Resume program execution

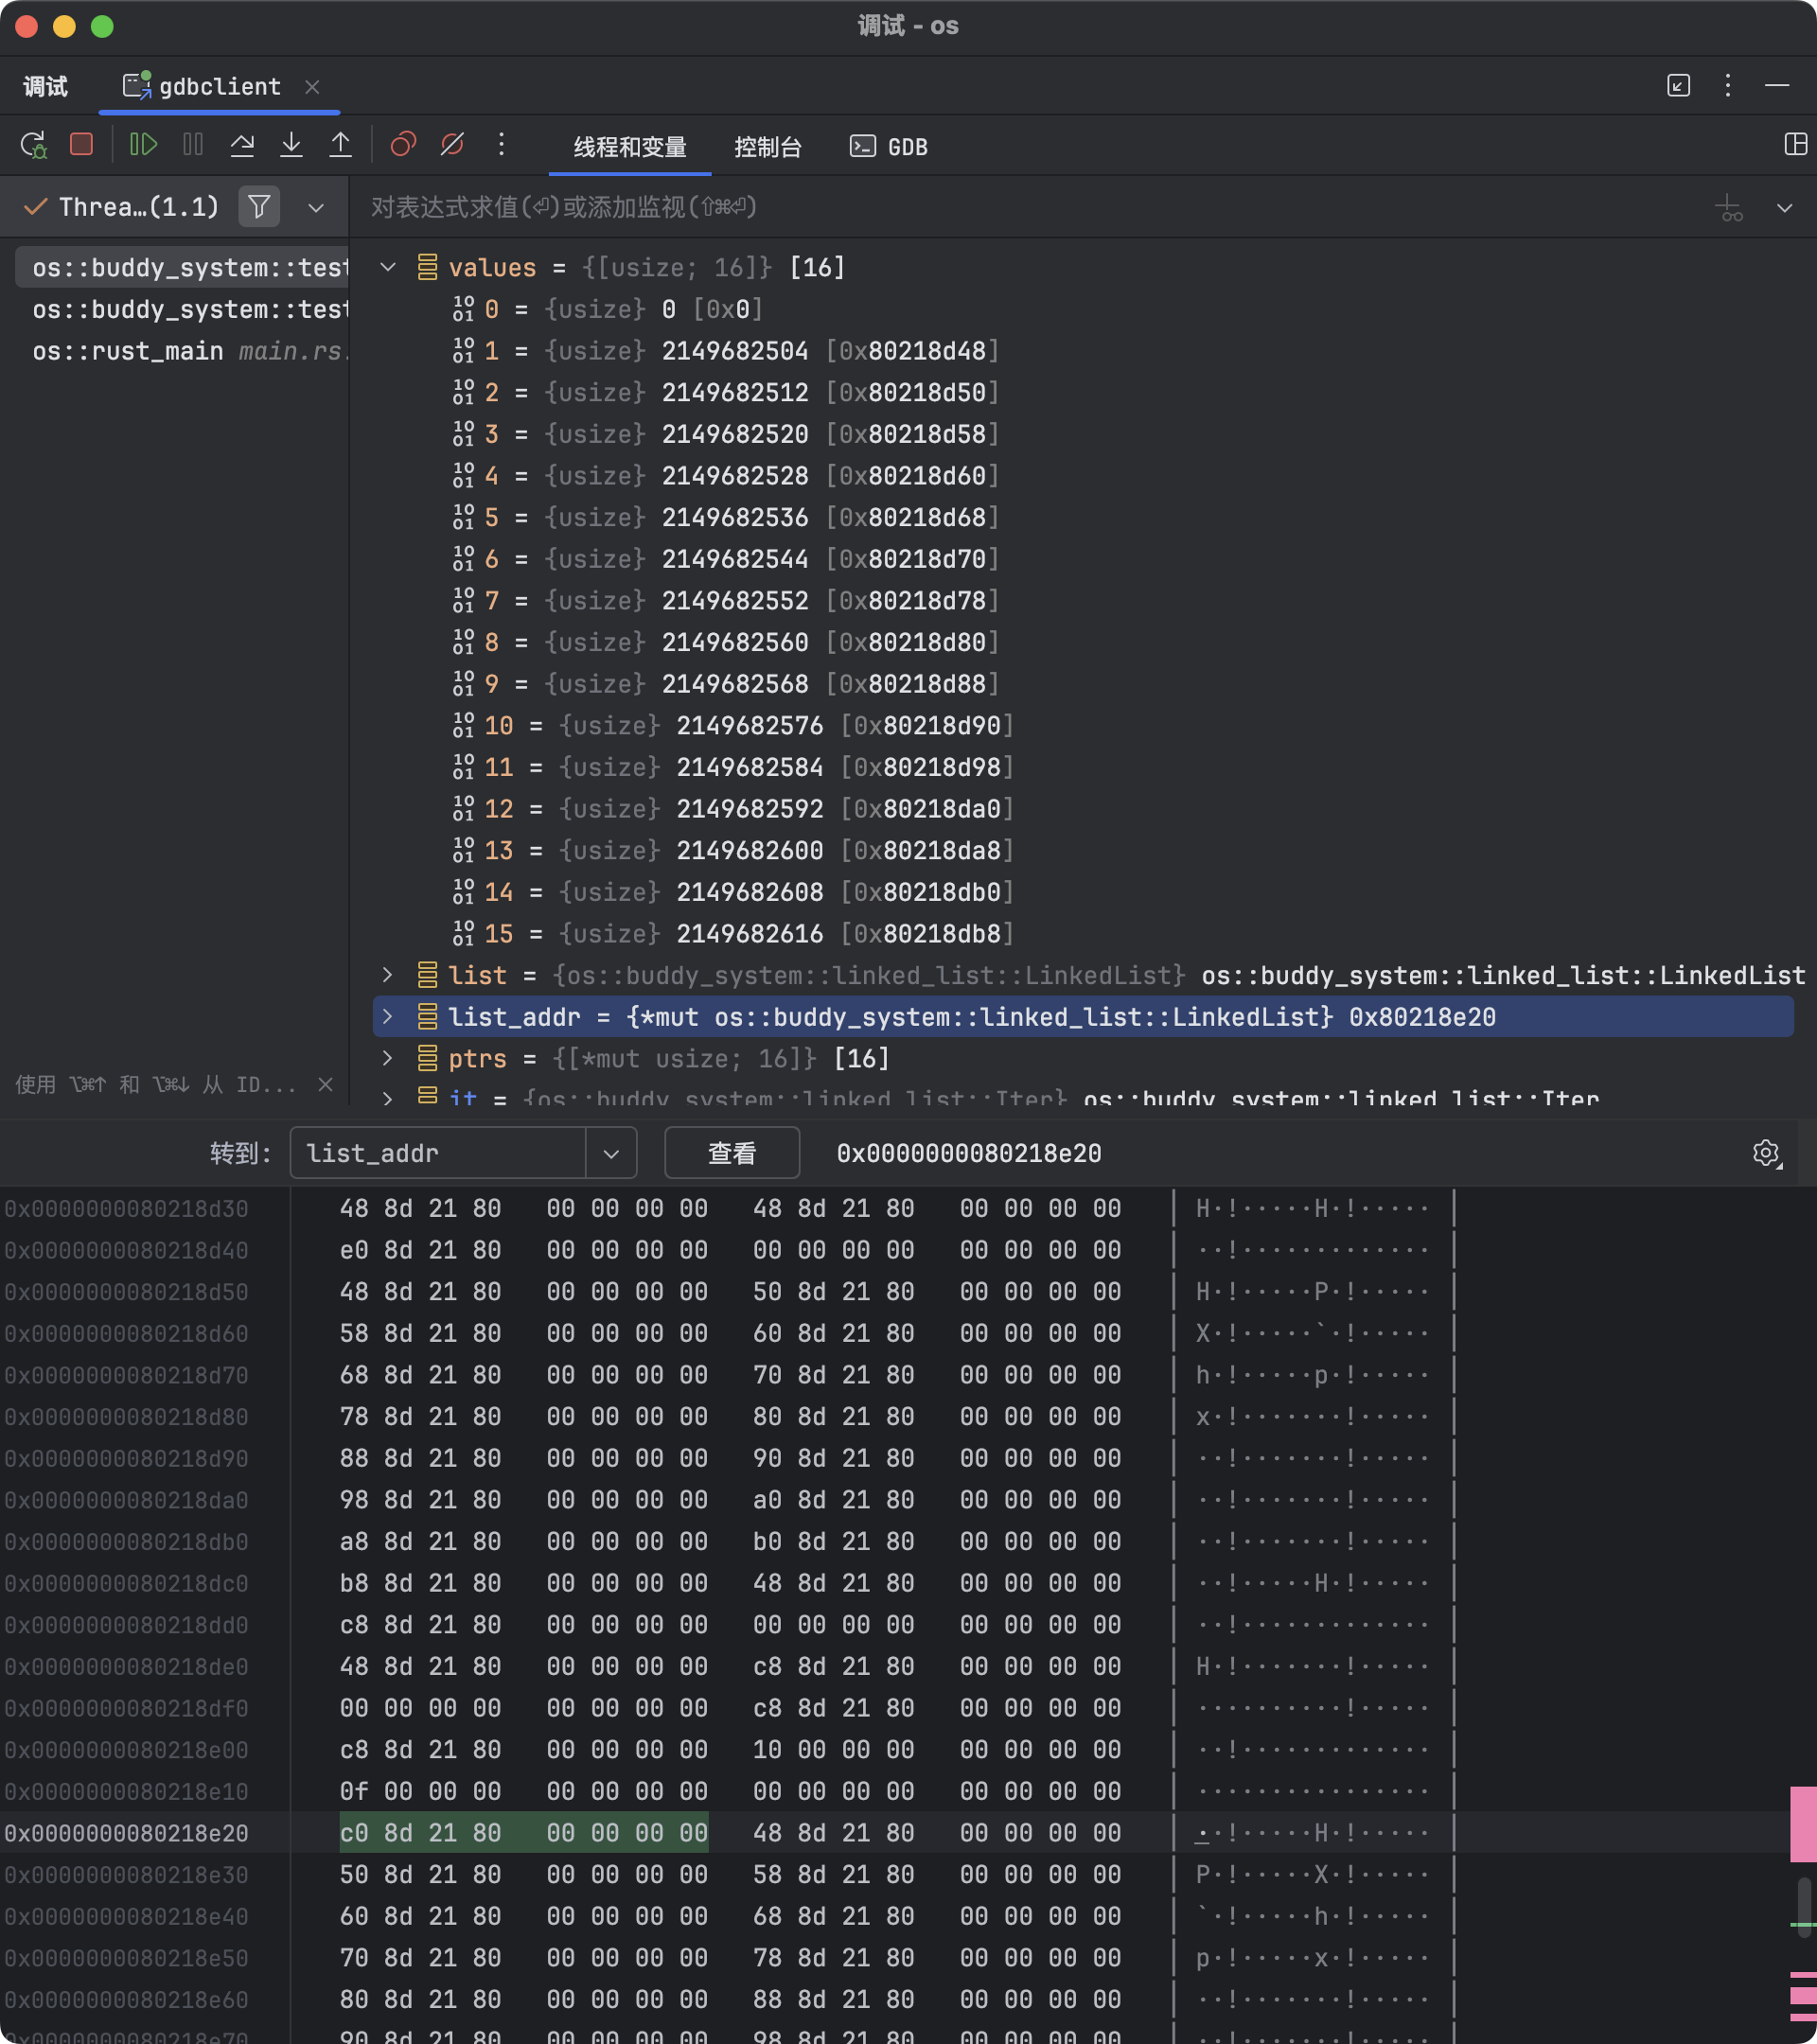(143, 145)
